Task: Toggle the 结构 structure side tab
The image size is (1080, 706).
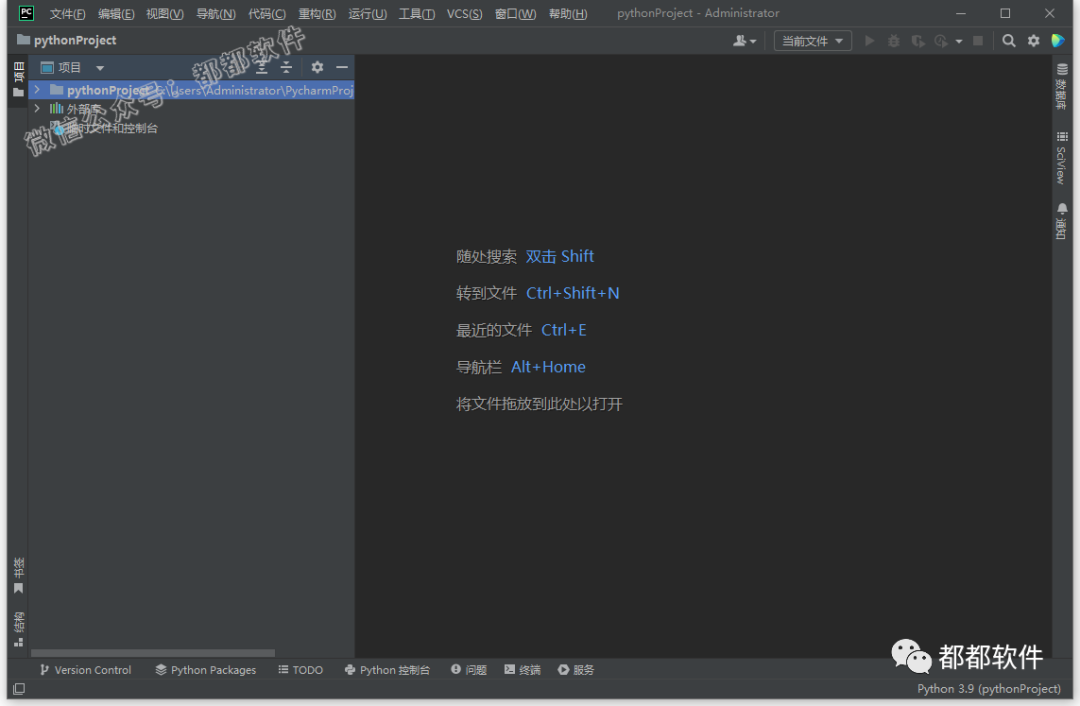Action: pyautogui.click(x=19, y=629)
